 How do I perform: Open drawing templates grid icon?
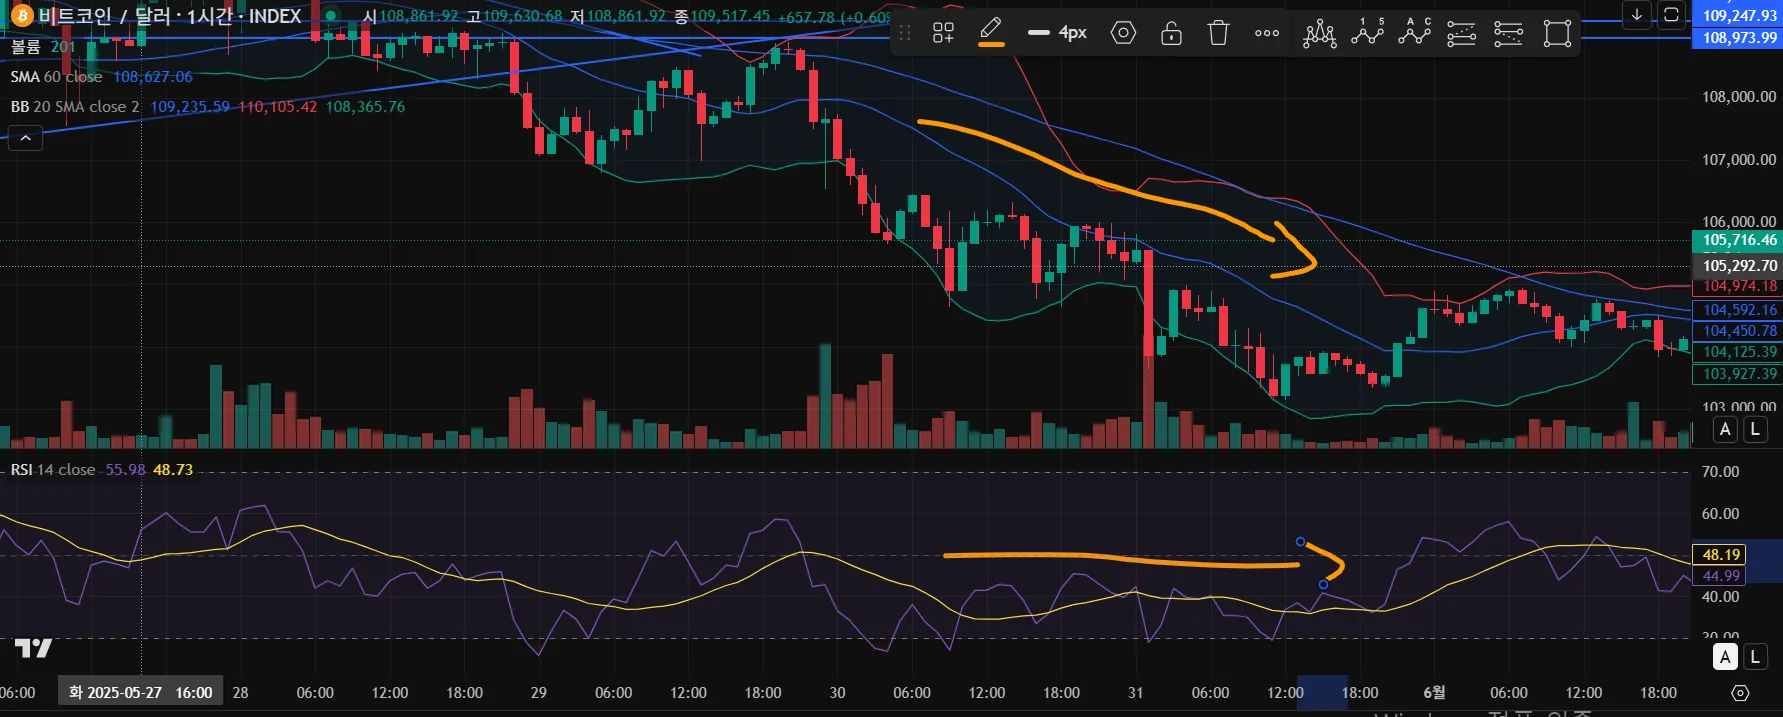pyautogui.click(x=943, y=33)
